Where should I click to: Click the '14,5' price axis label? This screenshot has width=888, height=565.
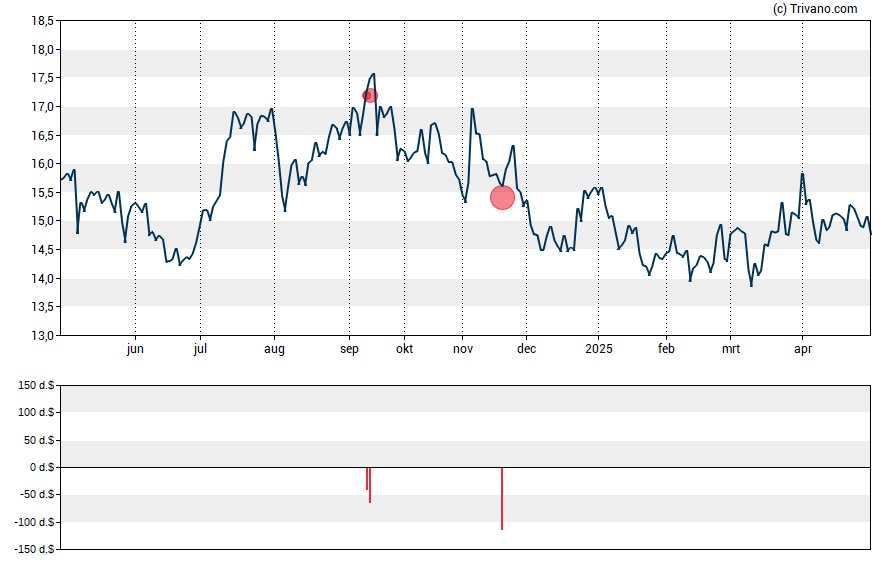42,250
